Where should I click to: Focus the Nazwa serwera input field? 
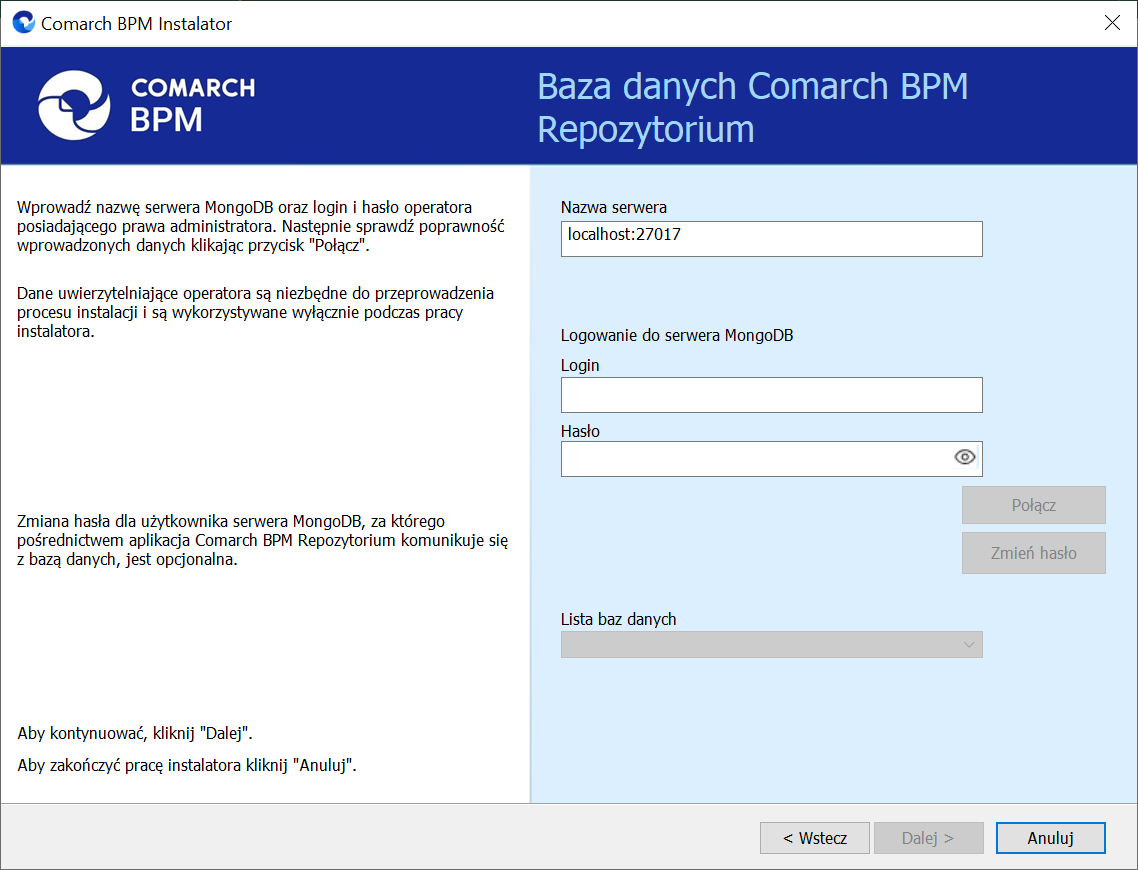(x=771, y=239)
